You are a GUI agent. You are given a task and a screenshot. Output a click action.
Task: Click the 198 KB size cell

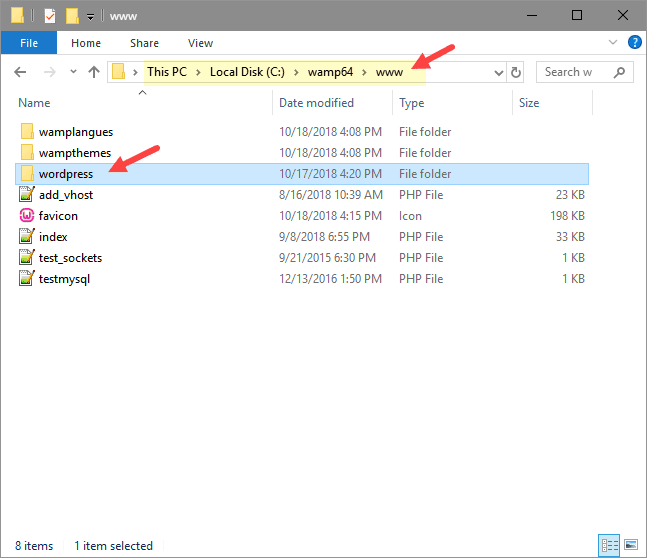pyautogui.click(x=567, y=216)
